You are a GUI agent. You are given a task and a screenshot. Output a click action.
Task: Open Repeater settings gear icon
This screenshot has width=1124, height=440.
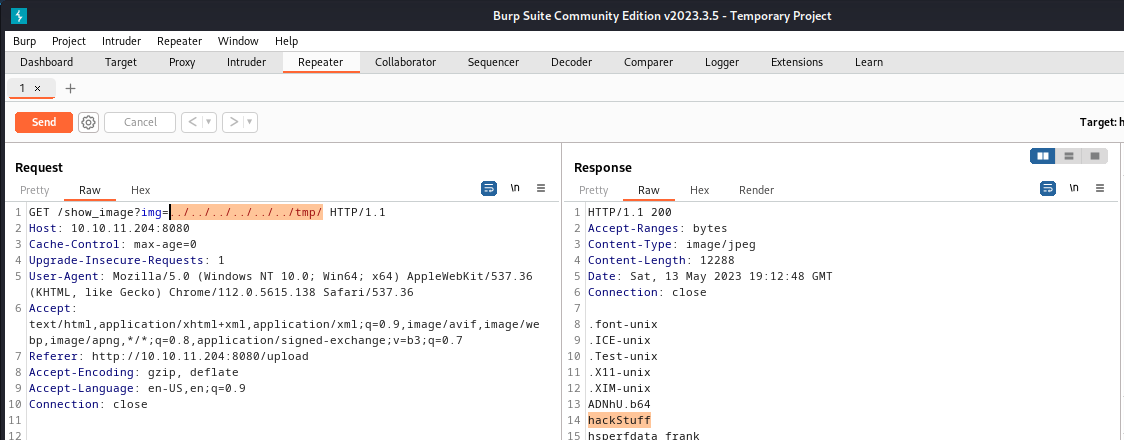(88, 122)
